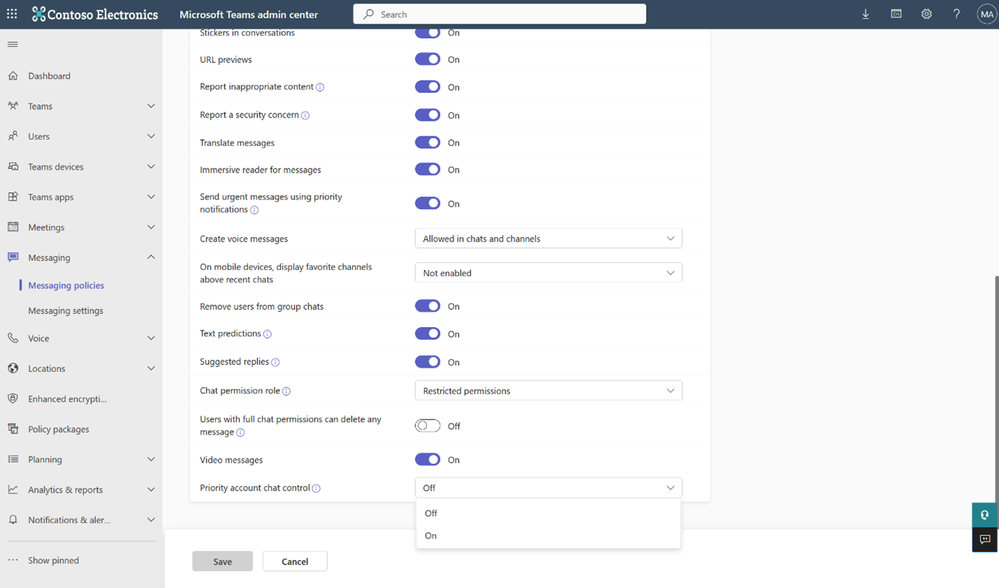Viewport: 999px width, 588px height.
Task: Toggle Report a security concern switch
Action: pyautogui.click(x=428, y=115)
